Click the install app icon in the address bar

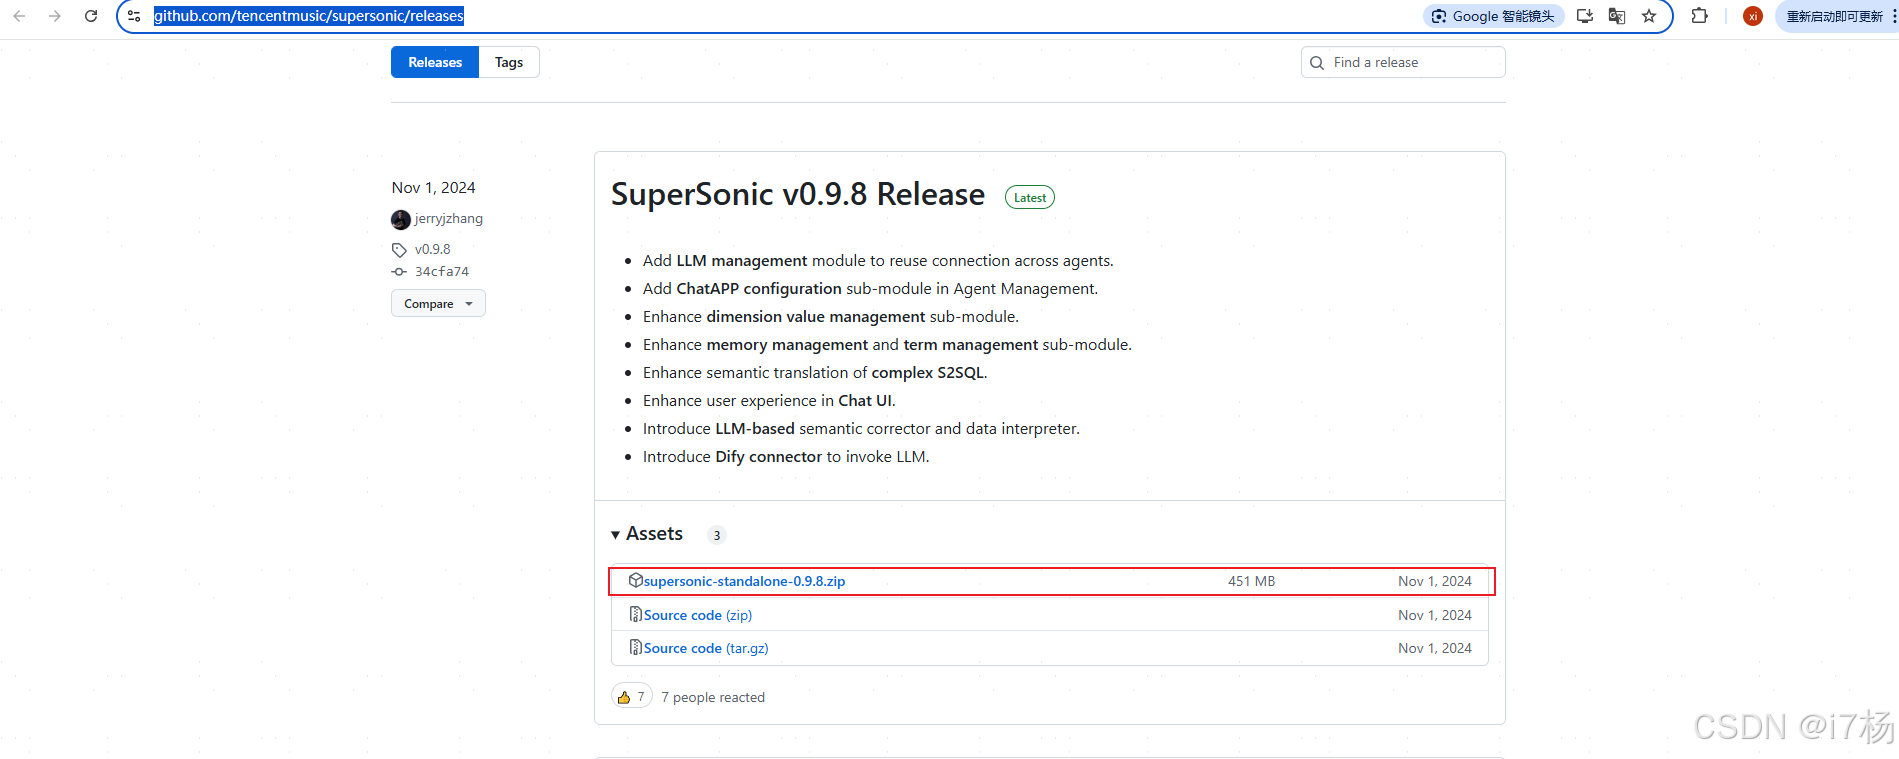coord(1585,16)
